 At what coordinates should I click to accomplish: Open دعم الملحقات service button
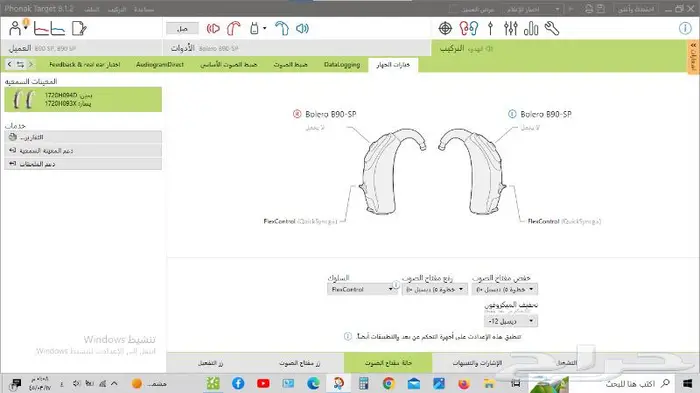point(83,164)
